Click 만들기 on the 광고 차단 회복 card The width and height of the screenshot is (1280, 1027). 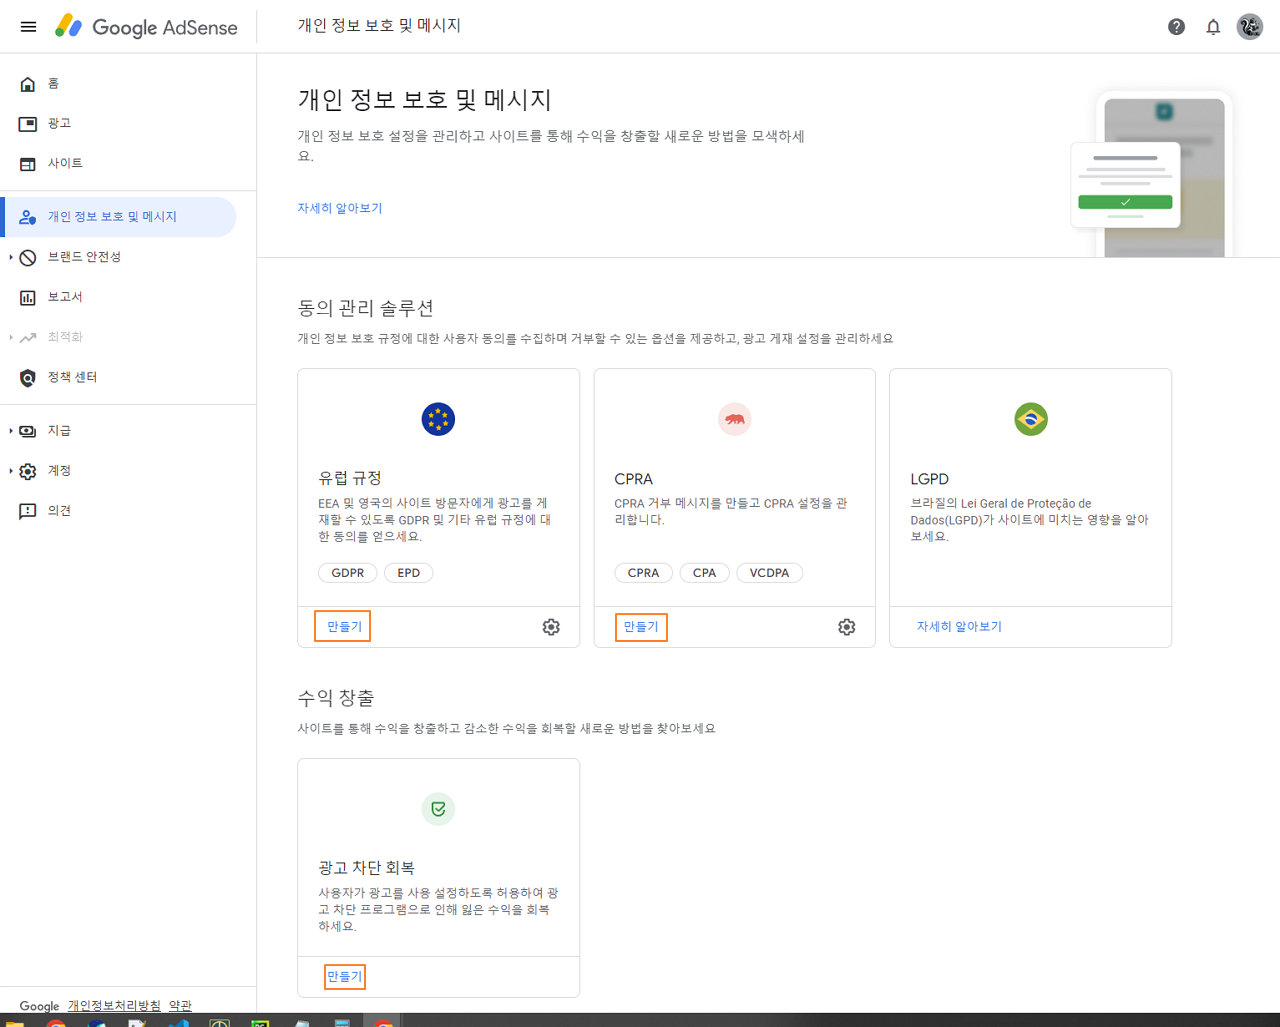(x=345, y=976)
